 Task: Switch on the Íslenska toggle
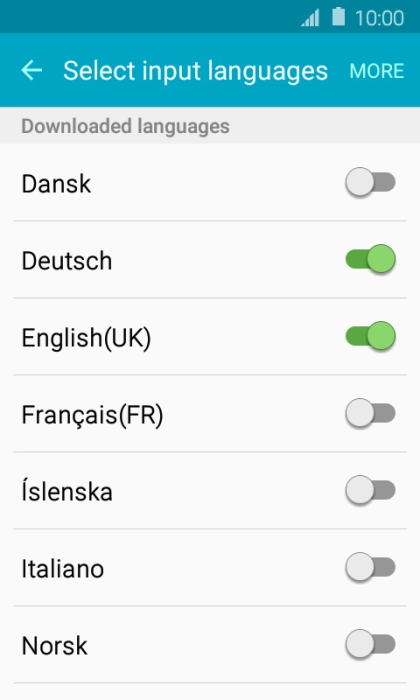(370, 490)
